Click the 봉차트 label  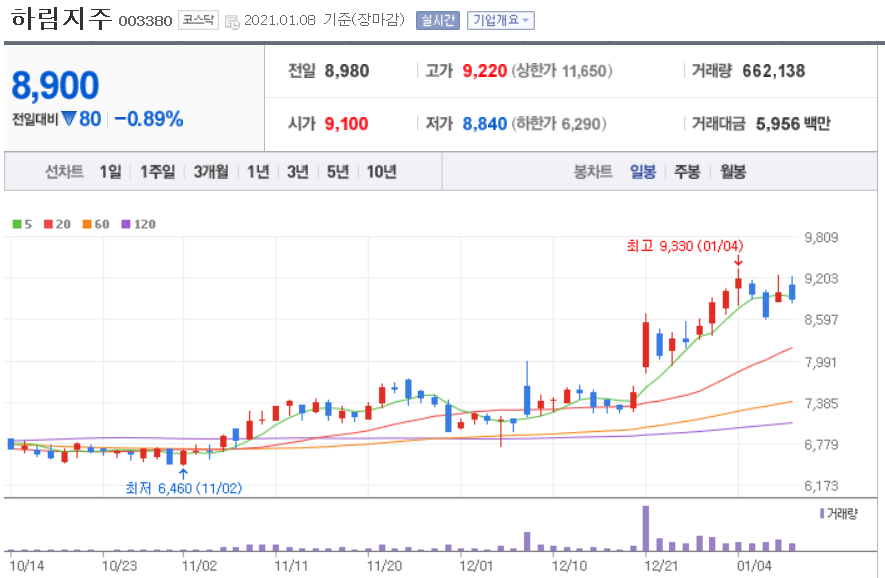coord(593,172)
